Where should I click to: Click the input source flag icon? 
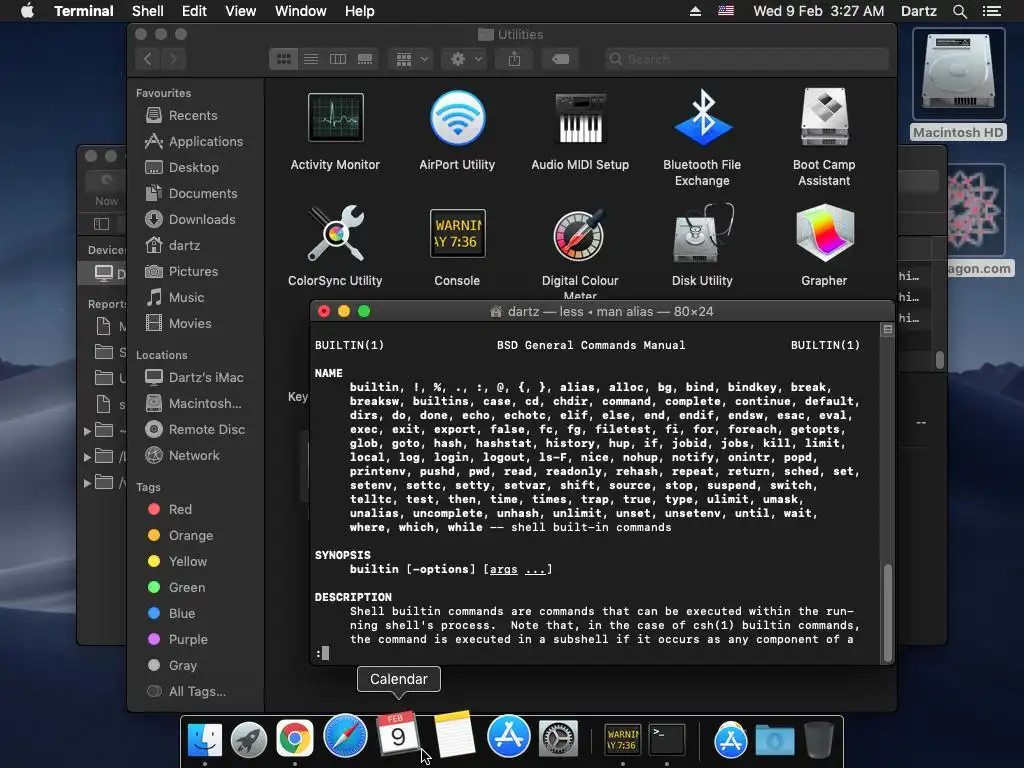[x=726, y=11]
